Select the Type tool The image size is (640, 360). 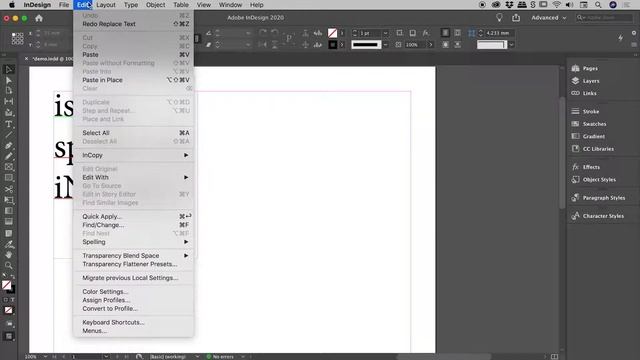[9, 124]
